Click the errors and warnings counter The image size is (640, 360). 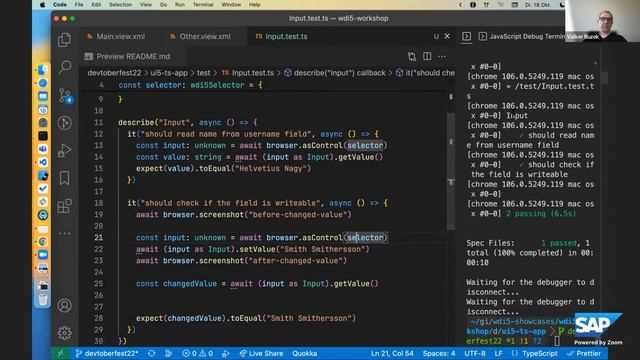198,353
